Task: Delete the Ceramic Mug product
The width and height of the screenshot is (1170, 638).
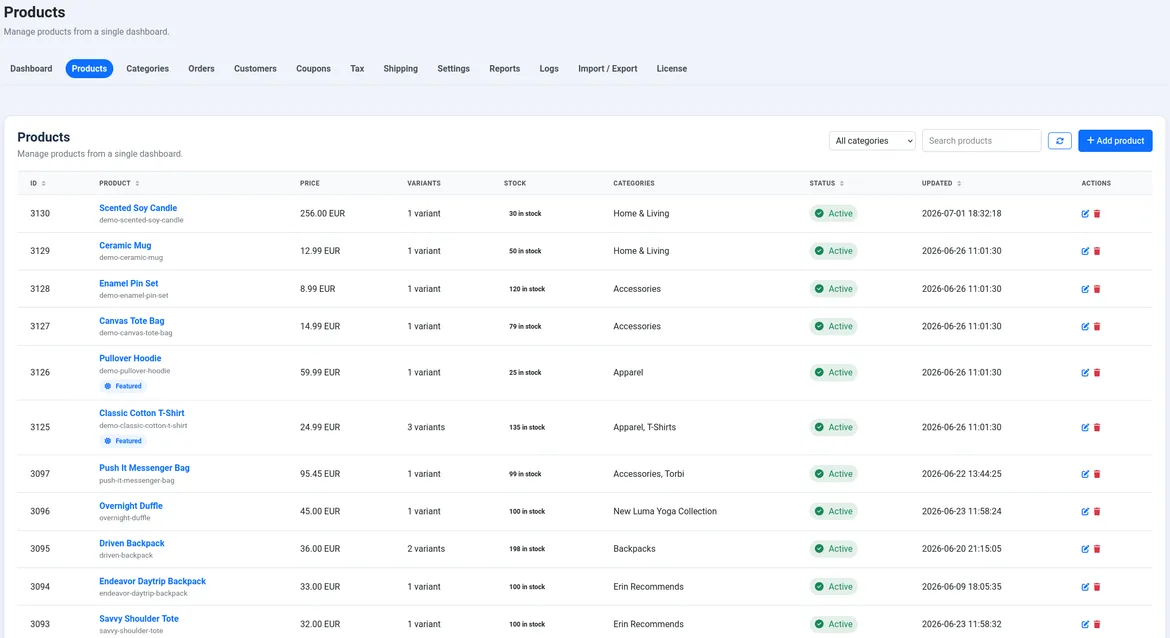Action: click(1097, 251)
